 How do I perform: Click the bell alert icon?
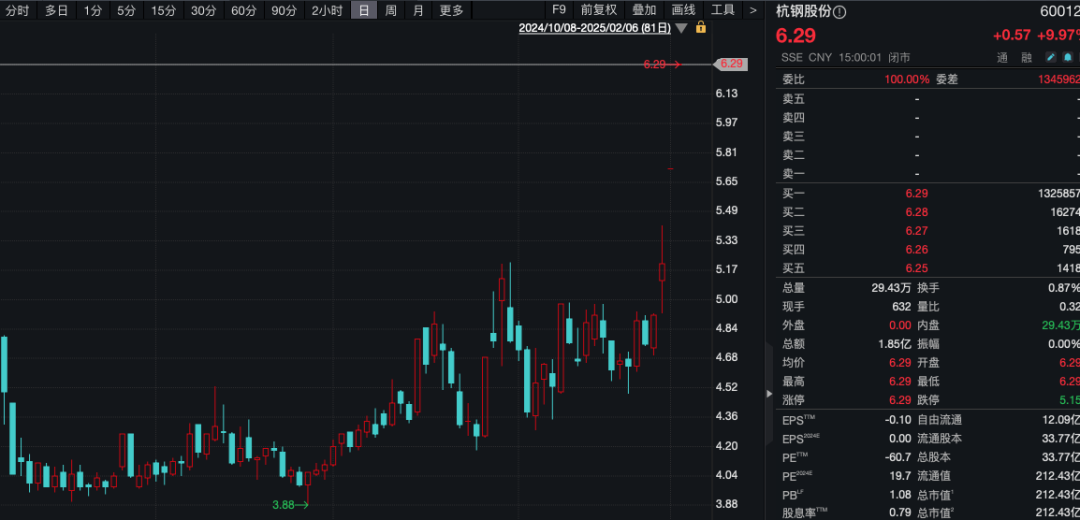click(x=1067, y=58)
